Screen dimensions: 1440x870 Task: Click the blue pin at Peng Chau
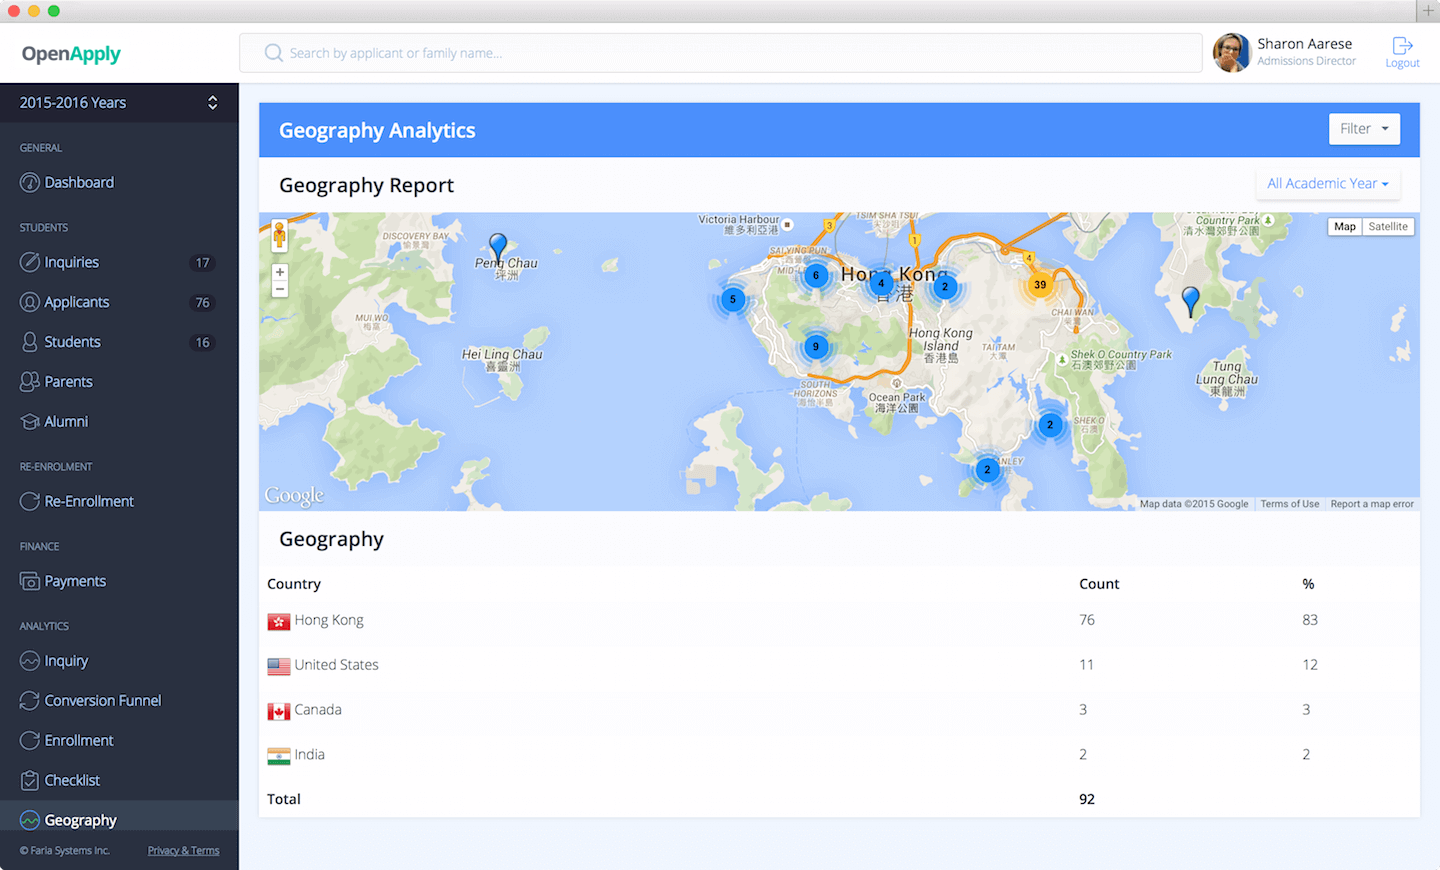(x=498, y=246)
